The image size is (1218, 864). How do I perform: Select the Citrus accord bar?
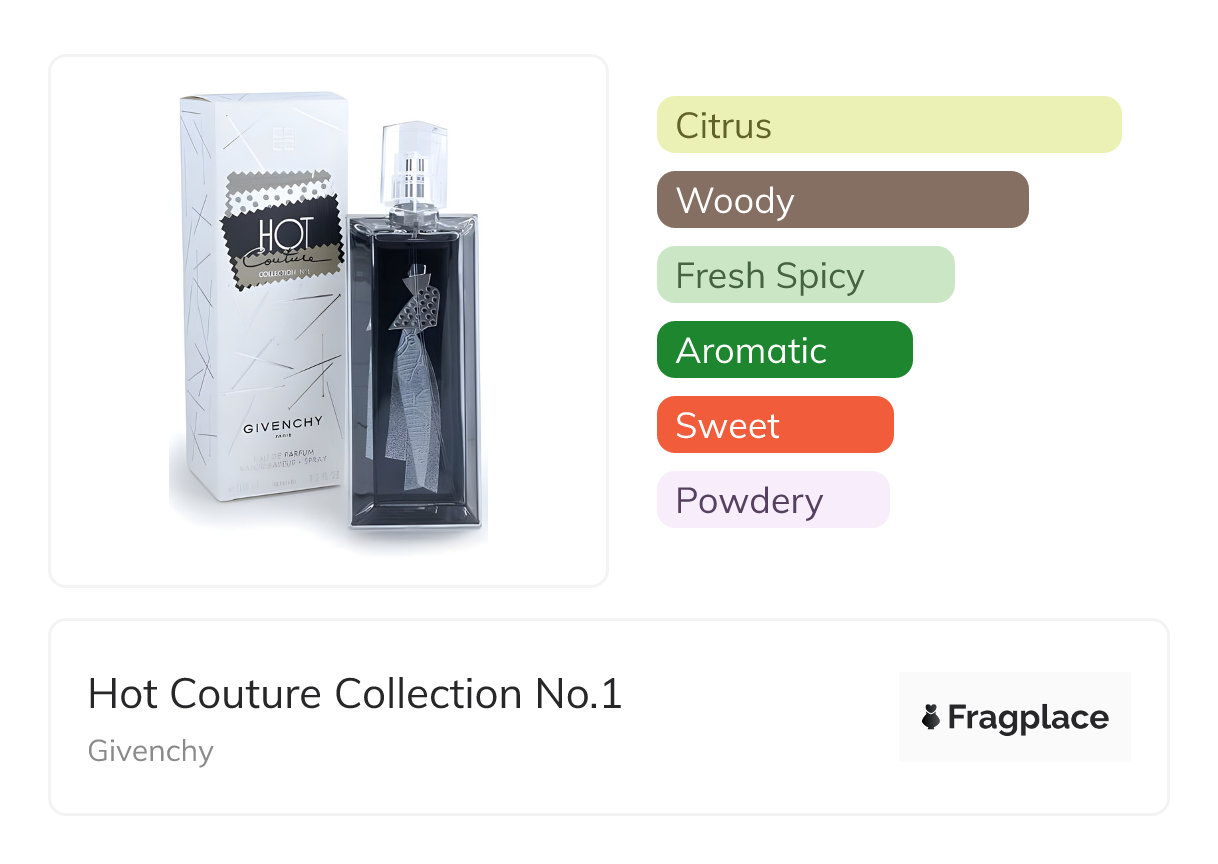point(888,125)
